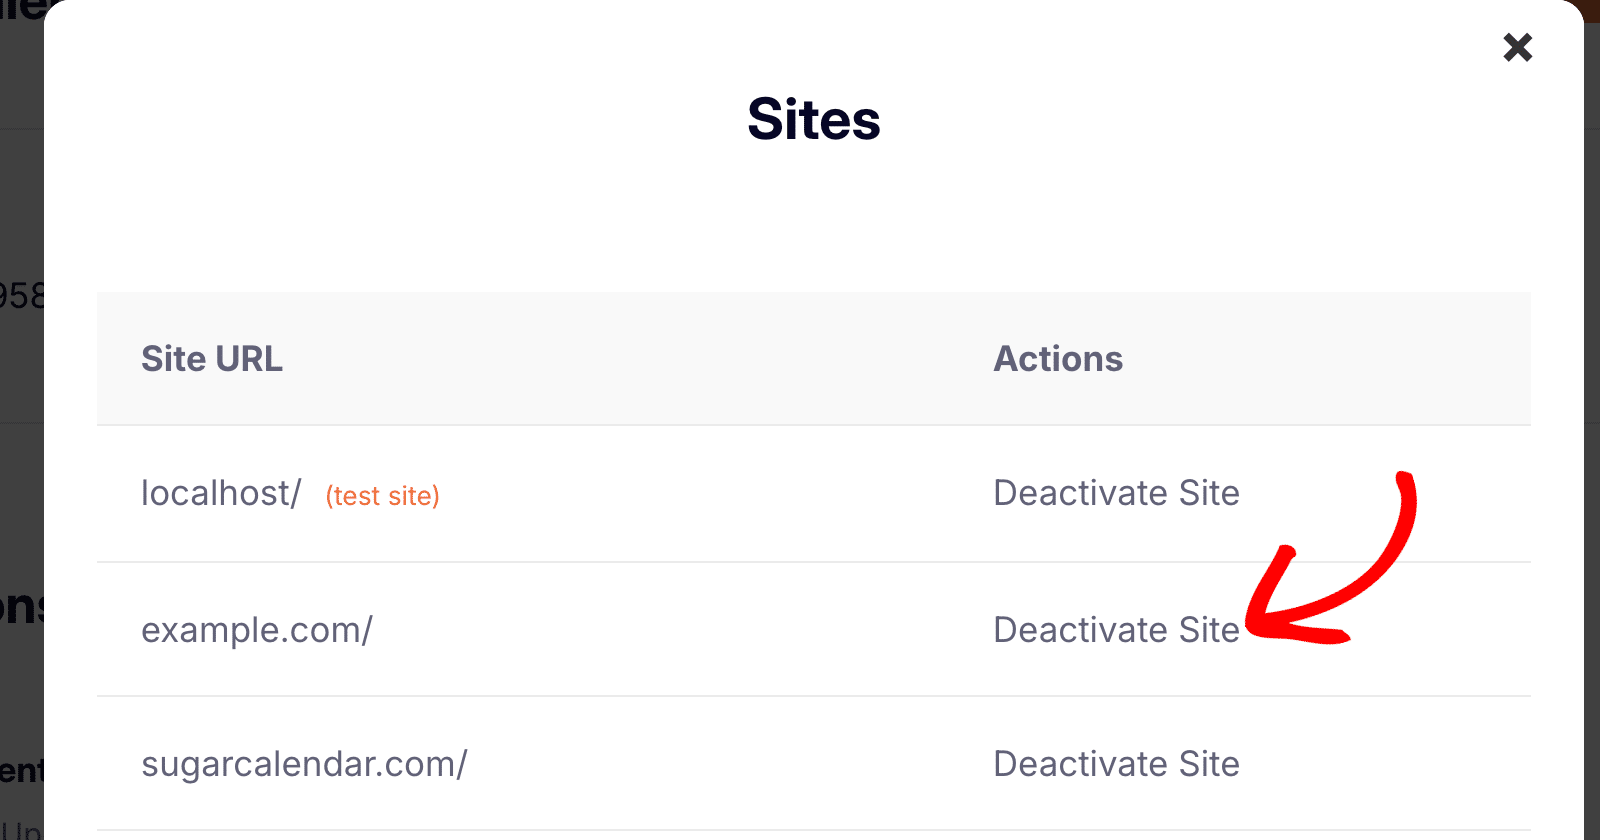The height and width of the screenshot is (840, 1600).
Task: Click the example.com table row
Action: pos(700,630)
